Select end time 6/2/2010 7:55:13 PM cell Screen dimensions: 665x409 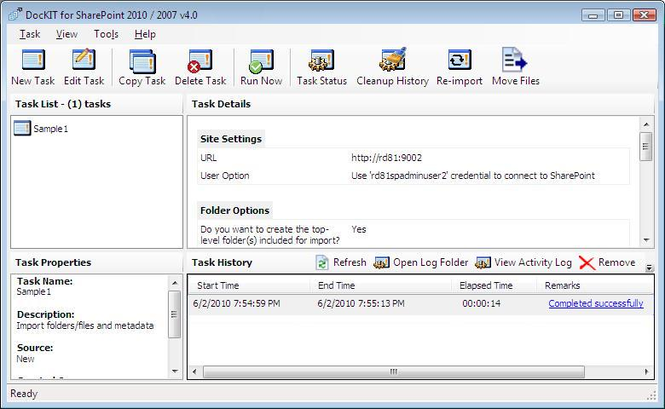(x=361, y=303)
